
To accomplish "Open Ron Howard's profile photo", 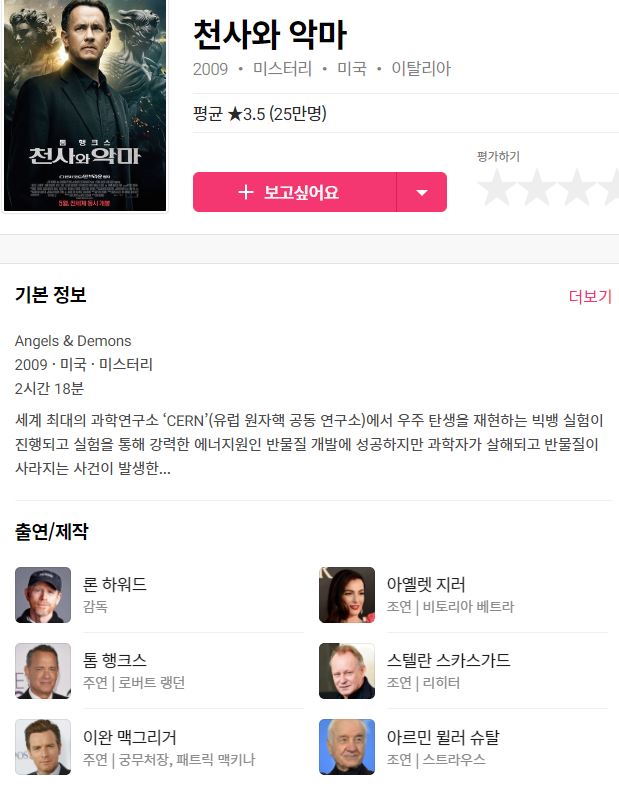I will pyautogui.click(x=43, y=595).
